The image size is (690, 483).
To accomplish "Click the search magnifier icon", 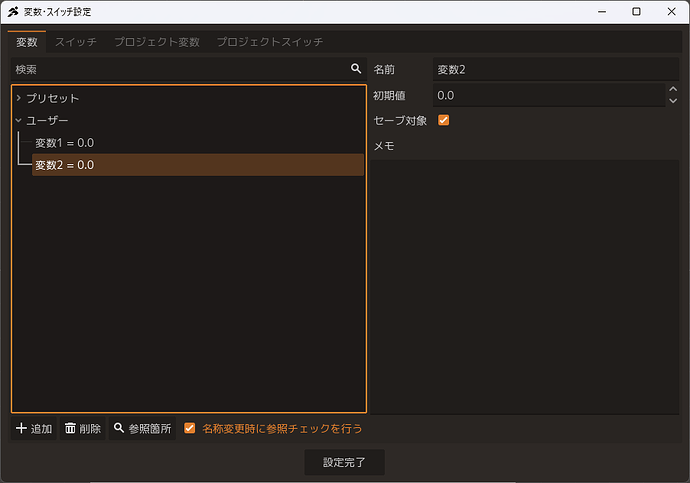I will click(356, 69).
